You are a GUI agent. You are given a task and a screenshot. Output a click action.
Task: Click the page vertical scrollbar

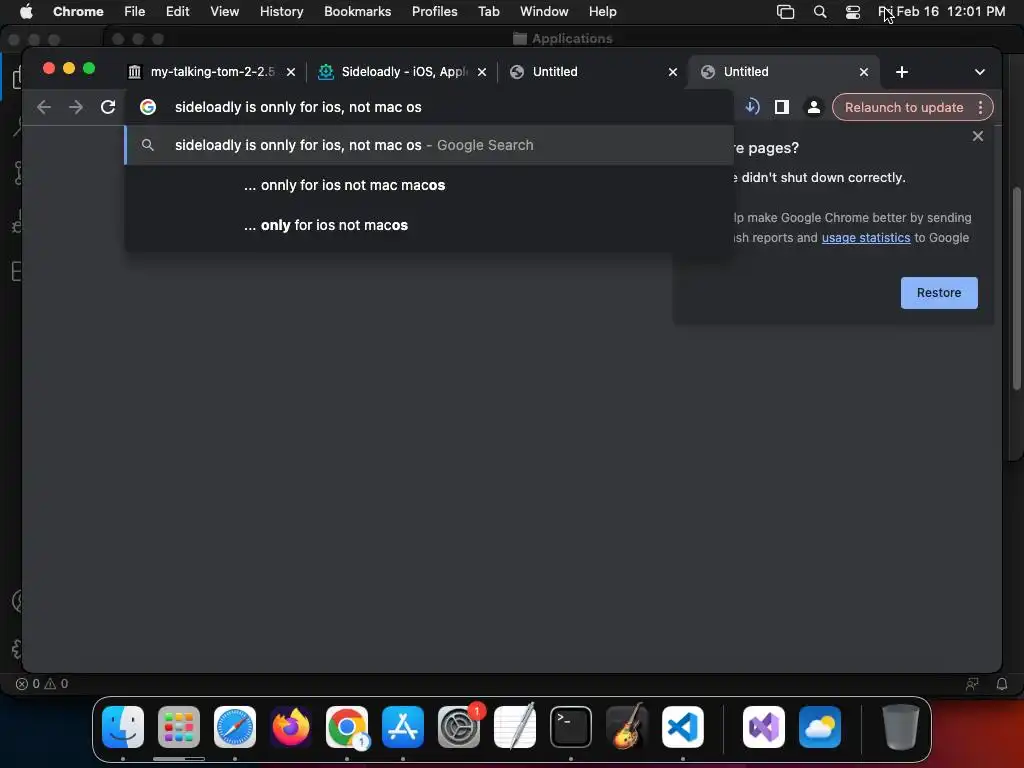coord(1017,289)
